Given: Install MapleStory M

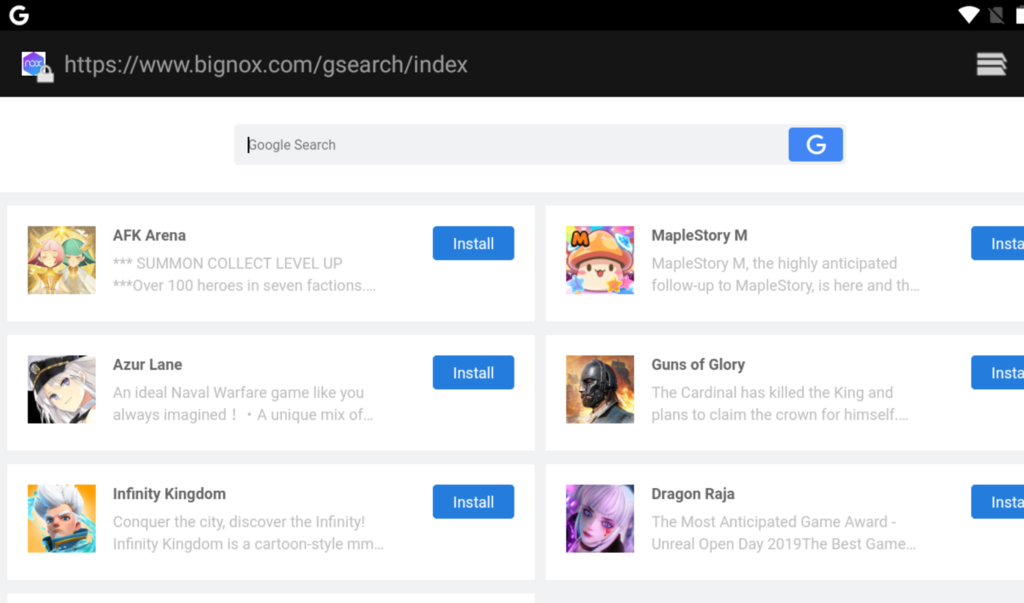Looking at the screenshot, I should pyautogui.click(x=997, y=243).
